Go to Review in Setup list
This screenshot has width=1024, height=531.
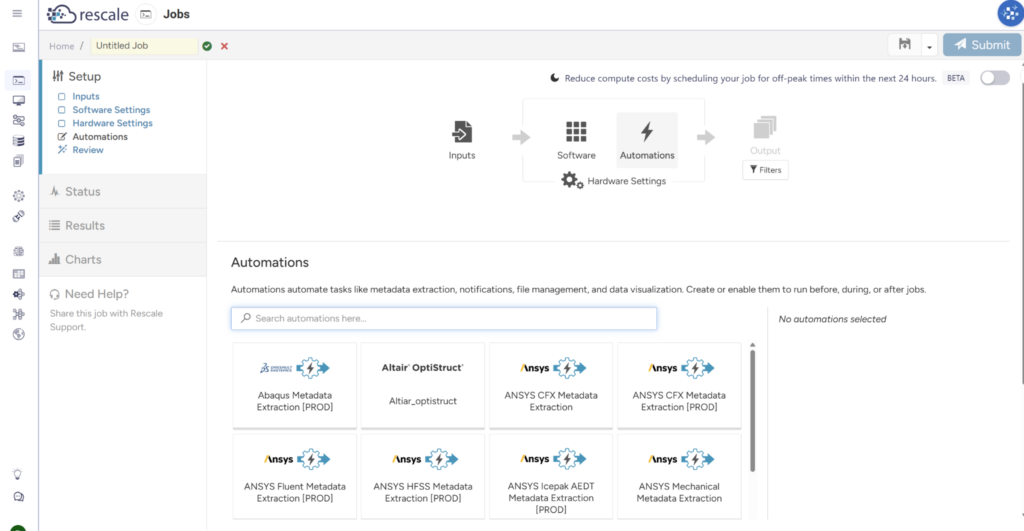tap(88, 150)
